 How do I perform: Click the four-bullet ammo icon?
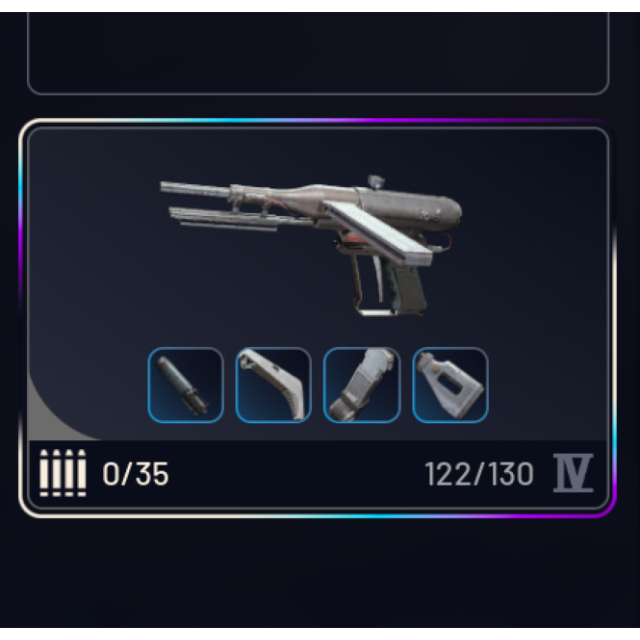(x=63, y=473)
